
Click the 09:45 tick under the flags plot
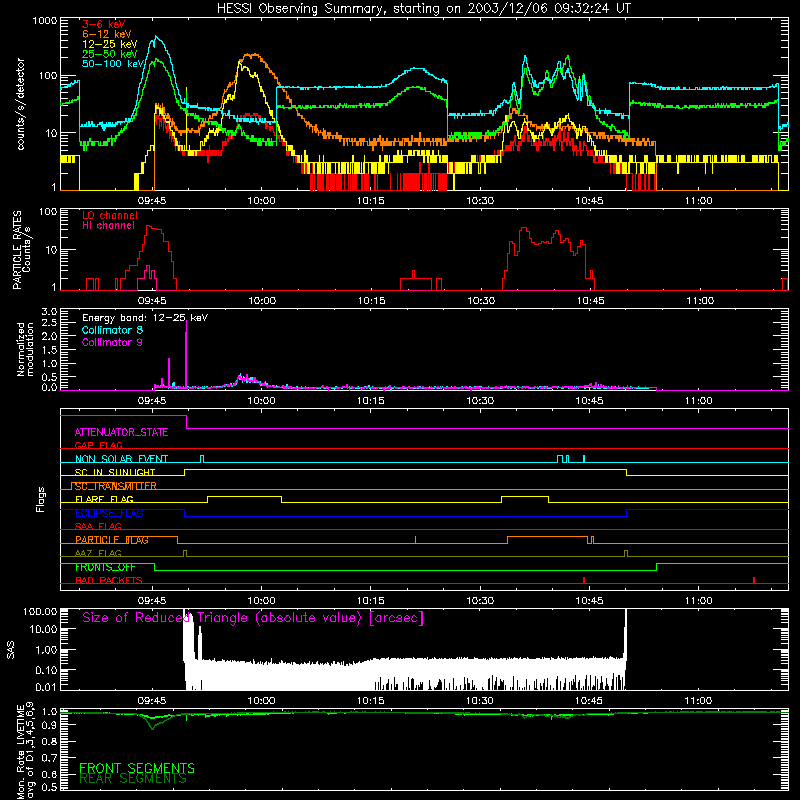click(152, 601)
